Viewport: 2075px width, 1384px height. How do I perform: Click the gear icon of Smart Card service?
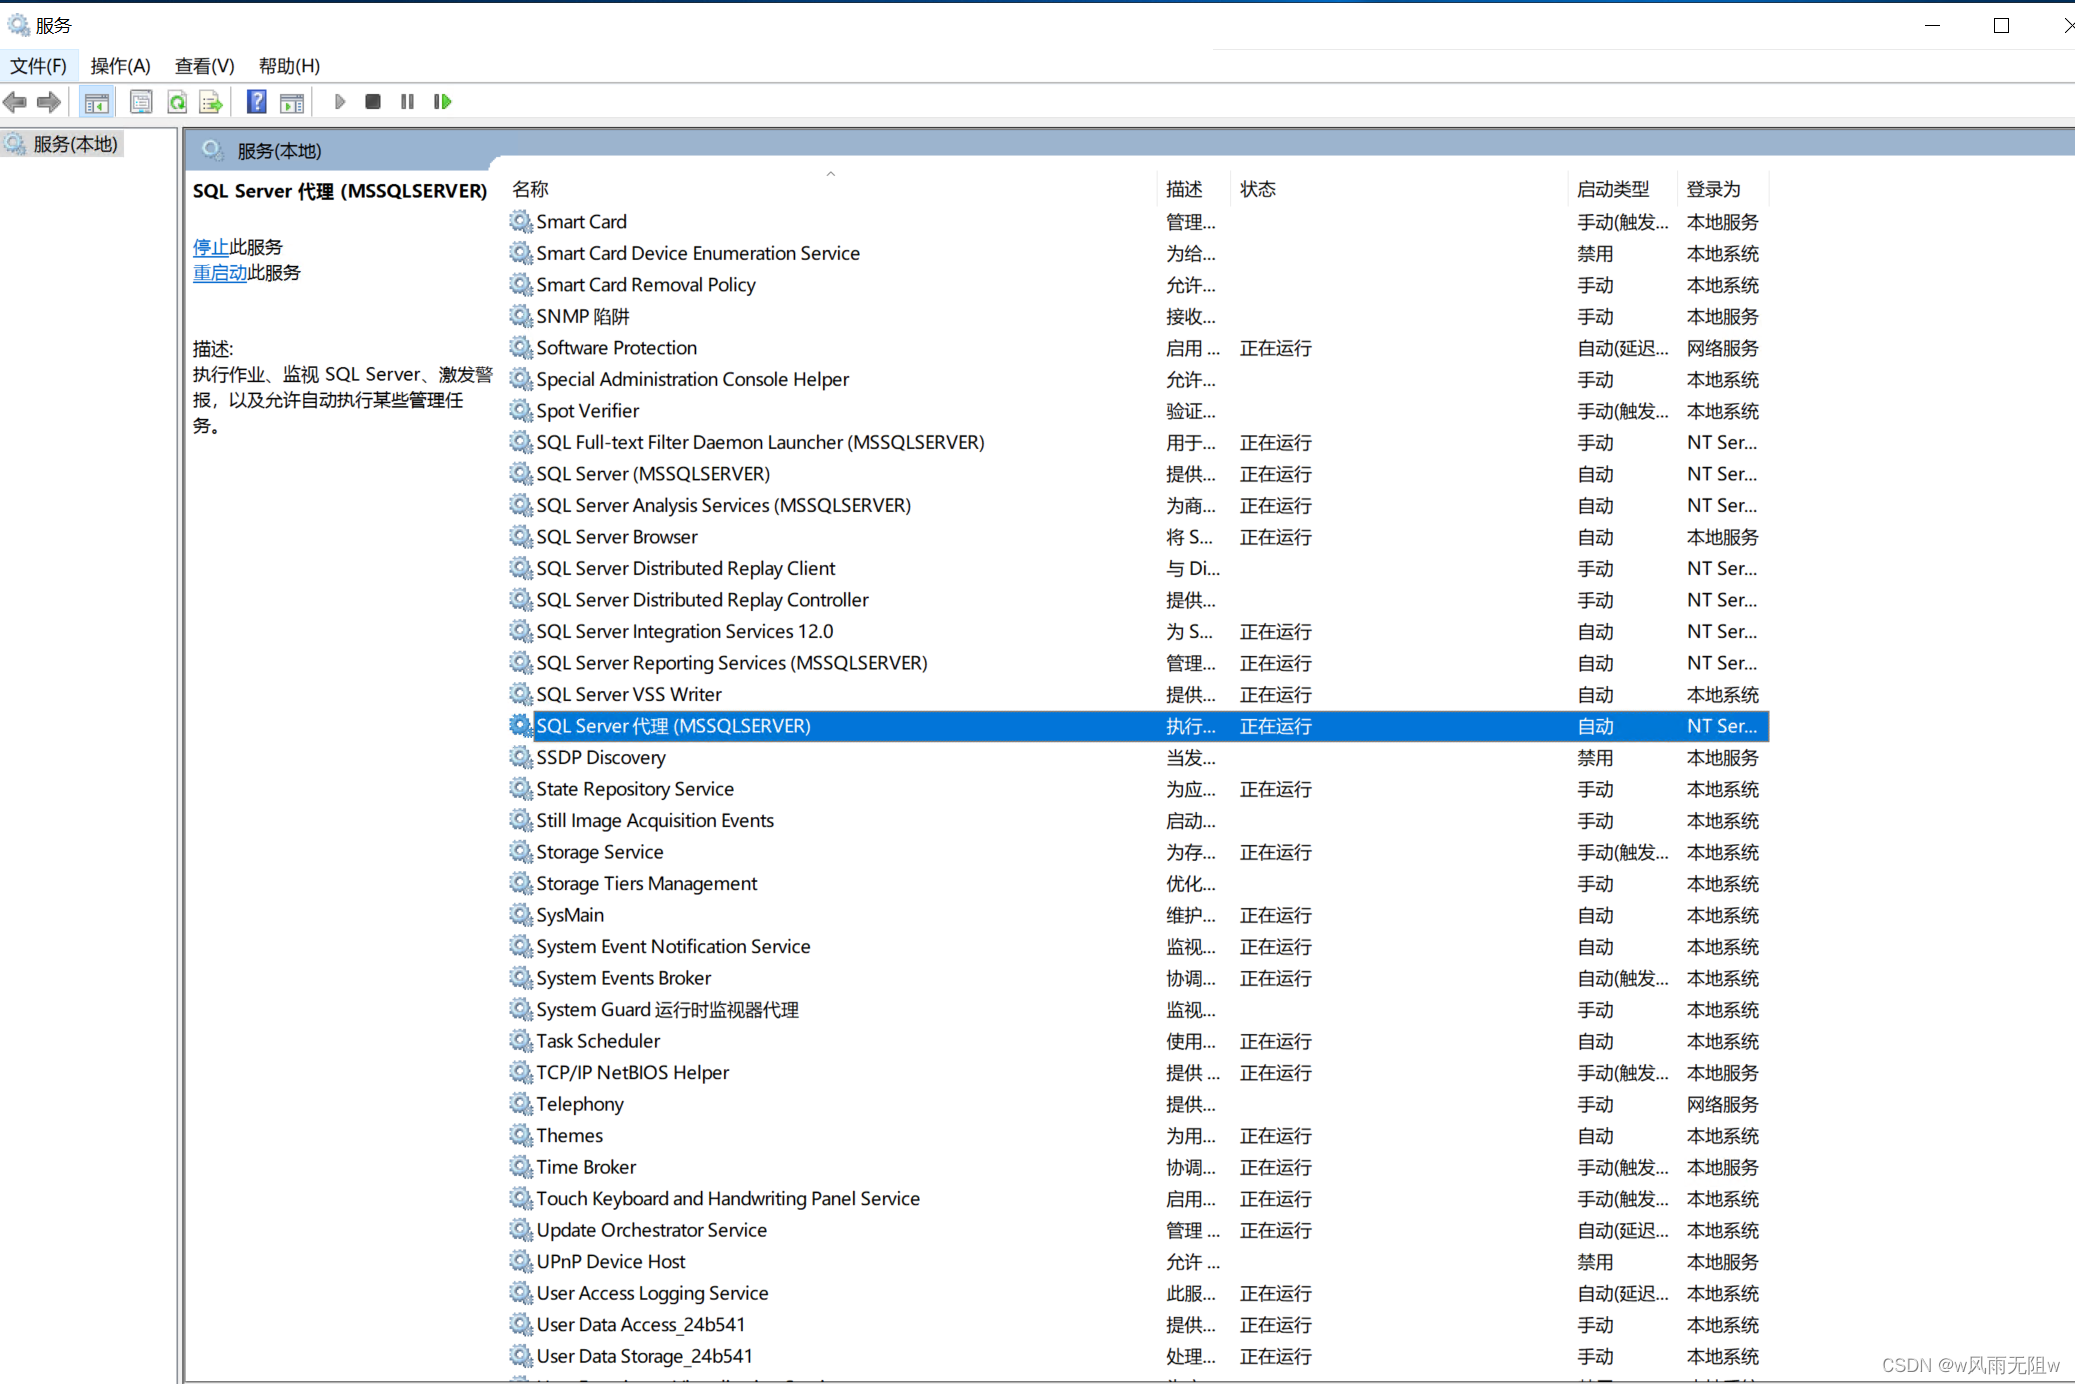521,221
